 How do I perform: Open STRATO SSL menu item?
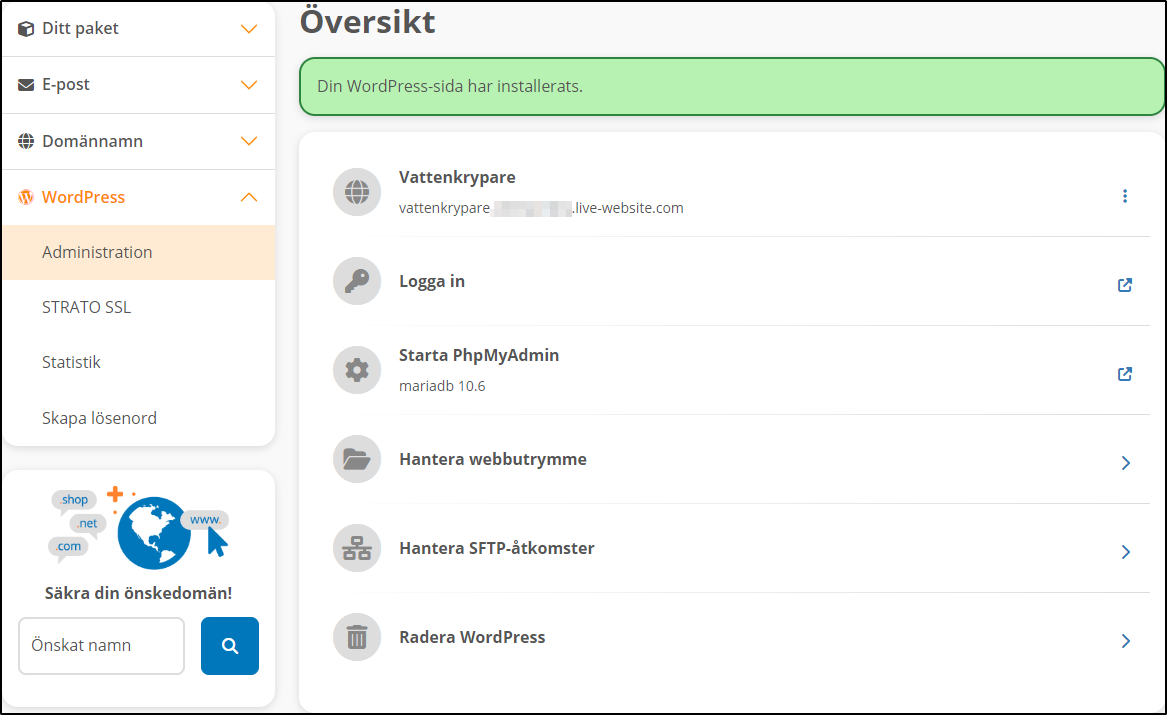(x=86, y=307)
